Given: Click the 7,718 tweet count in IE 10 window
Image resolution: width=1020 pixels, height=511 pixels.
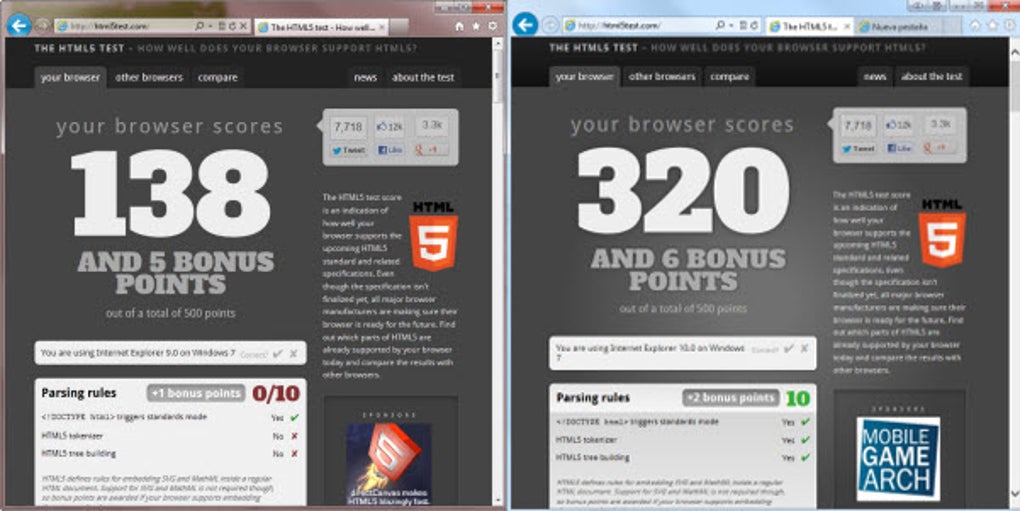Looking at the screenshot, I should 859,125.
